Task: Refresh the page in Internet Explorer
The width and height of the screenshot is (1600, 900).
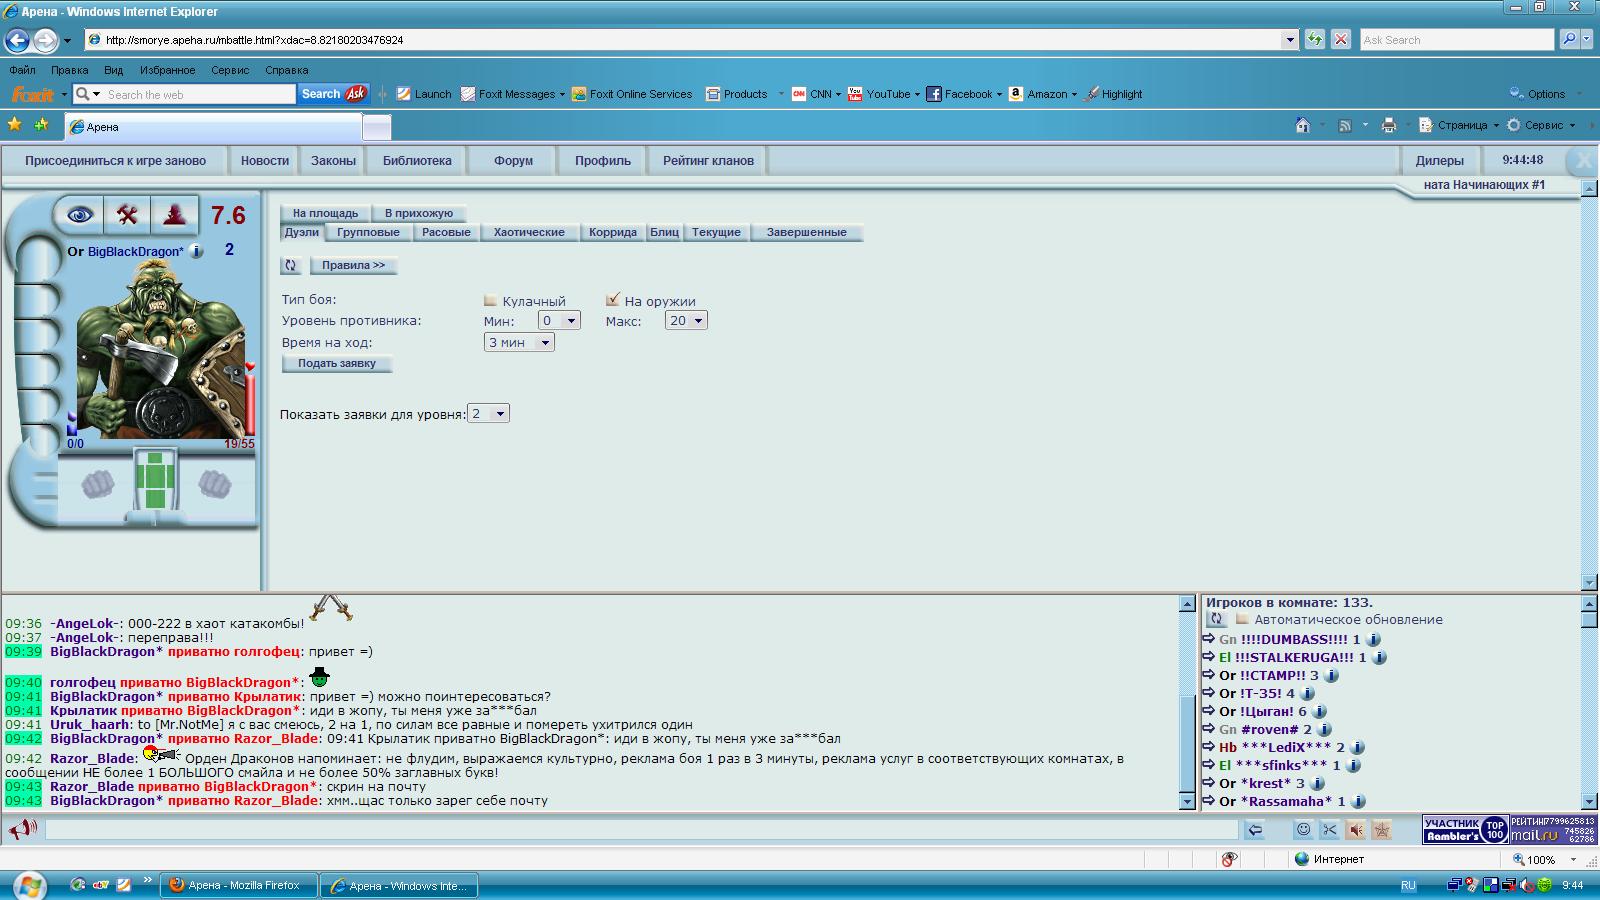Action: pyautogui.click(x=1315, y=40)
